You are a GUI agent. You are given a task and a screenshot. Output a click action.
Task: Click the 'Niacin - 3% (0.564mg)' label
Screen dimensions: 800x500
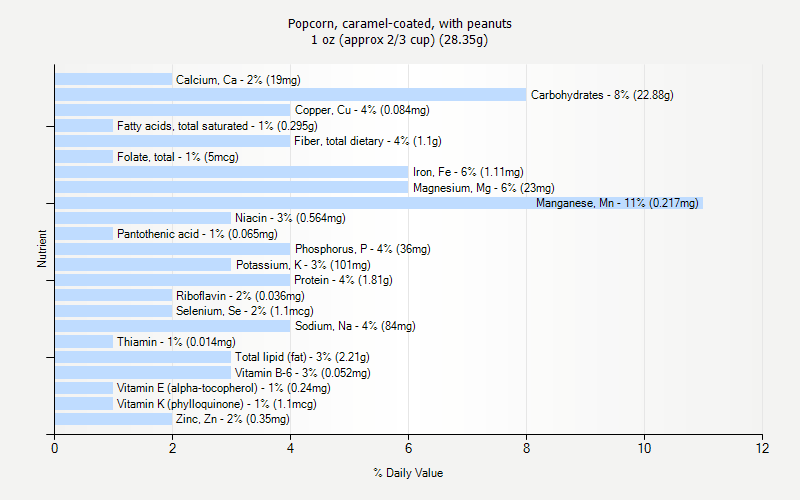[290, 218]
